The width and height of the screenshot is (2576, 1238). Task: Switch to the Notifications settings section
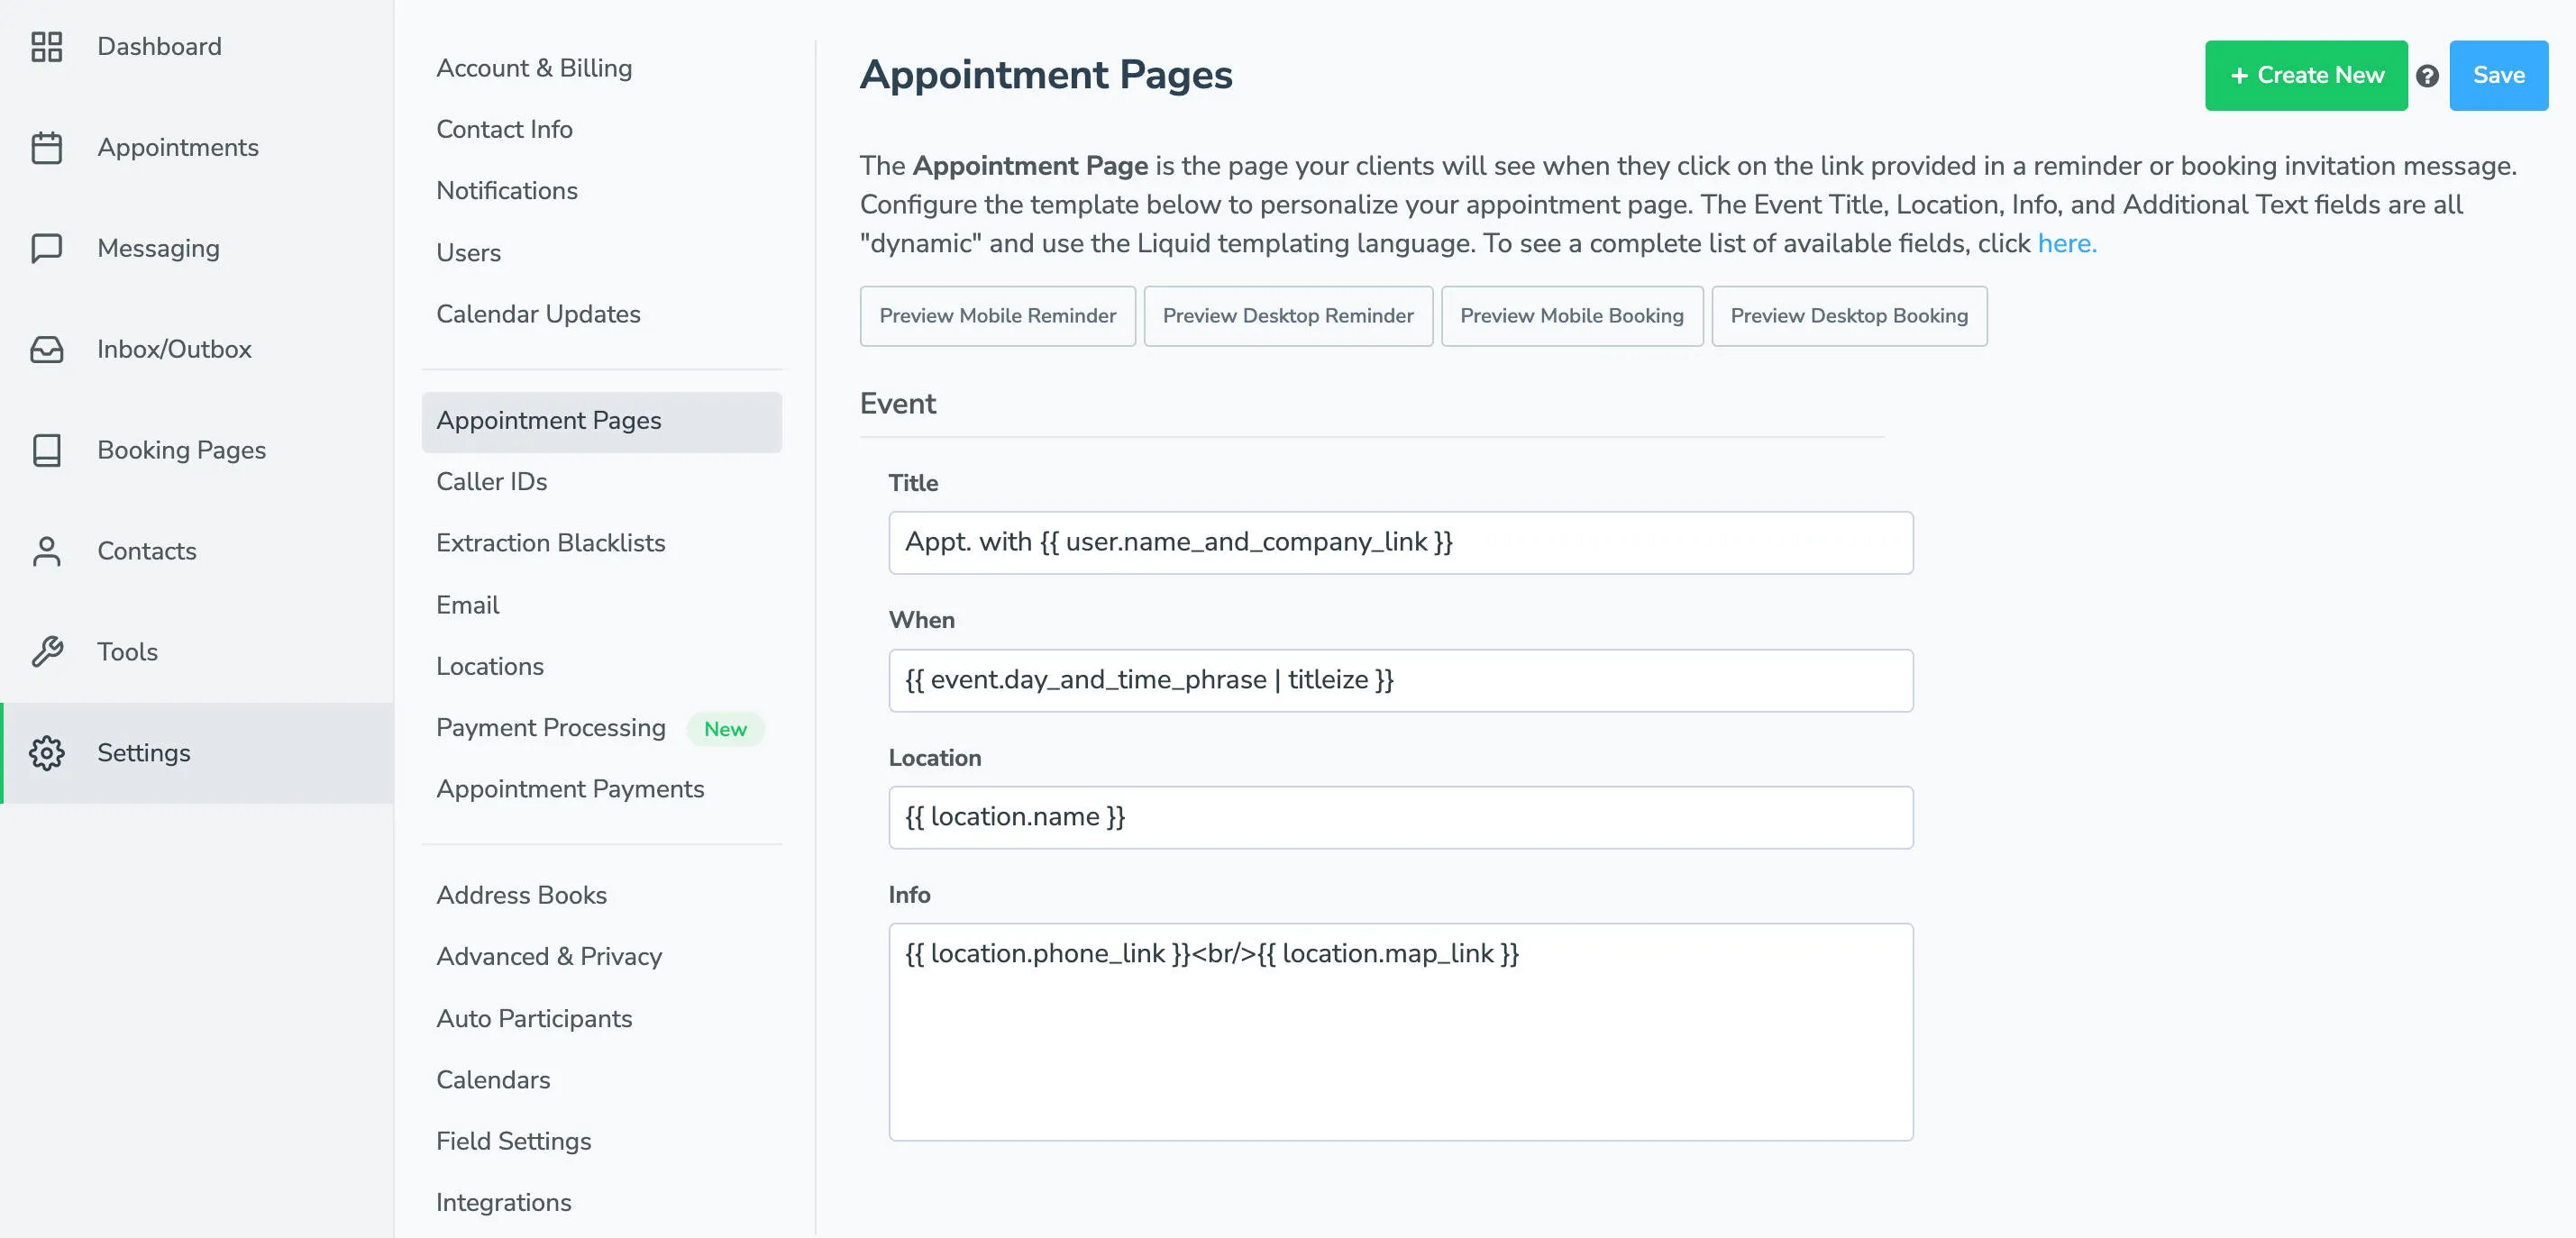[507, 190]
